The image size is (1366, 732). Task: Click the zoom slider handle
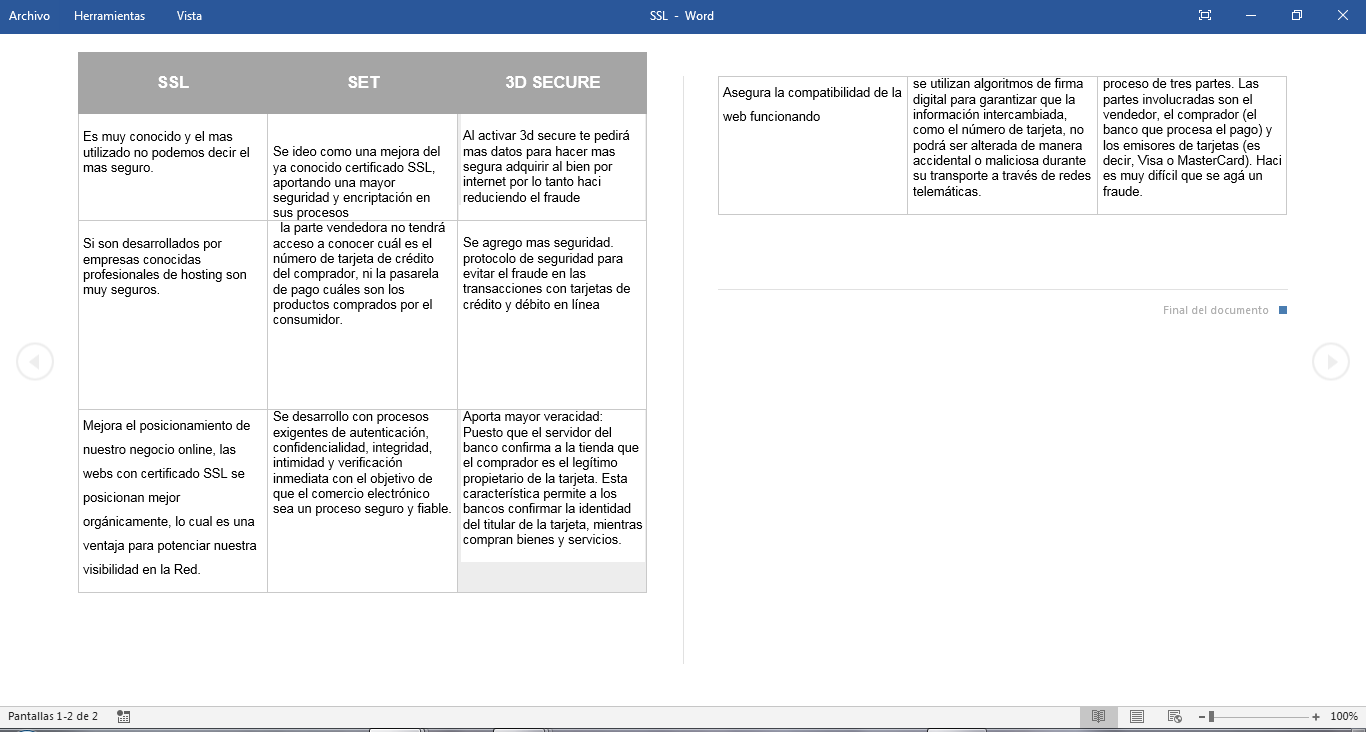coord(1211,717)
